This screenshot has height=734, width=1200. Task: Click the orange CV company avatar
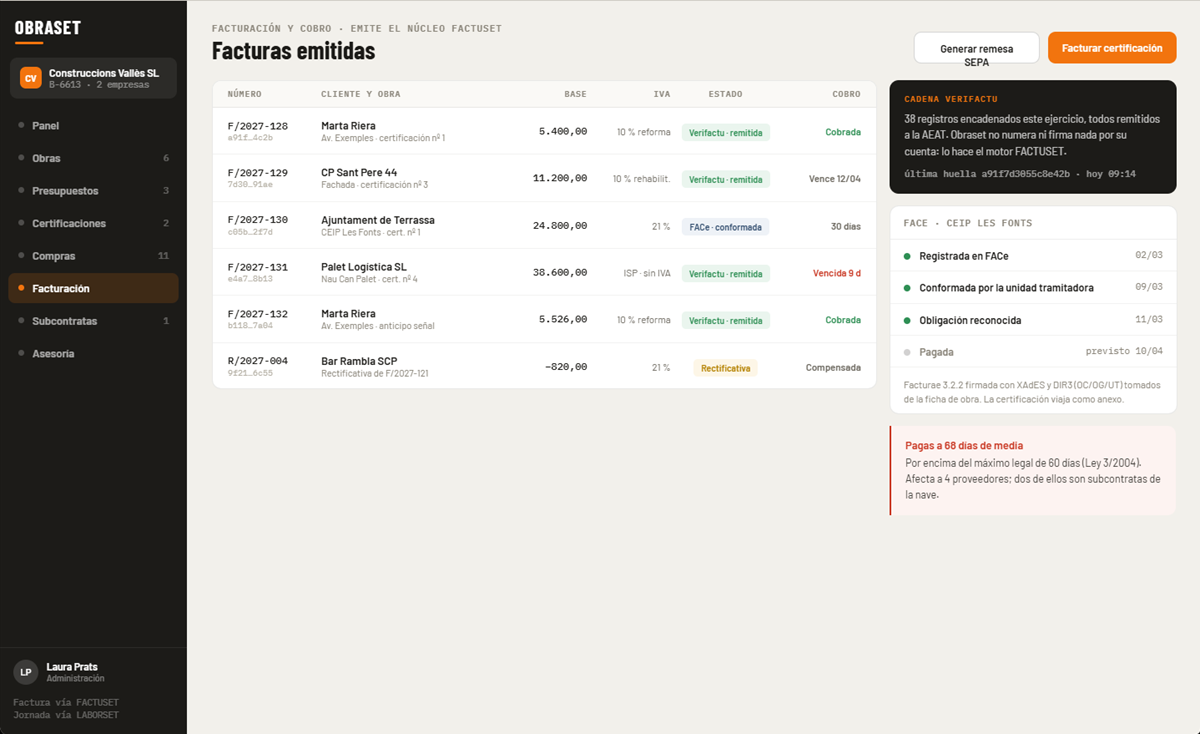click(x=31, y=78)
